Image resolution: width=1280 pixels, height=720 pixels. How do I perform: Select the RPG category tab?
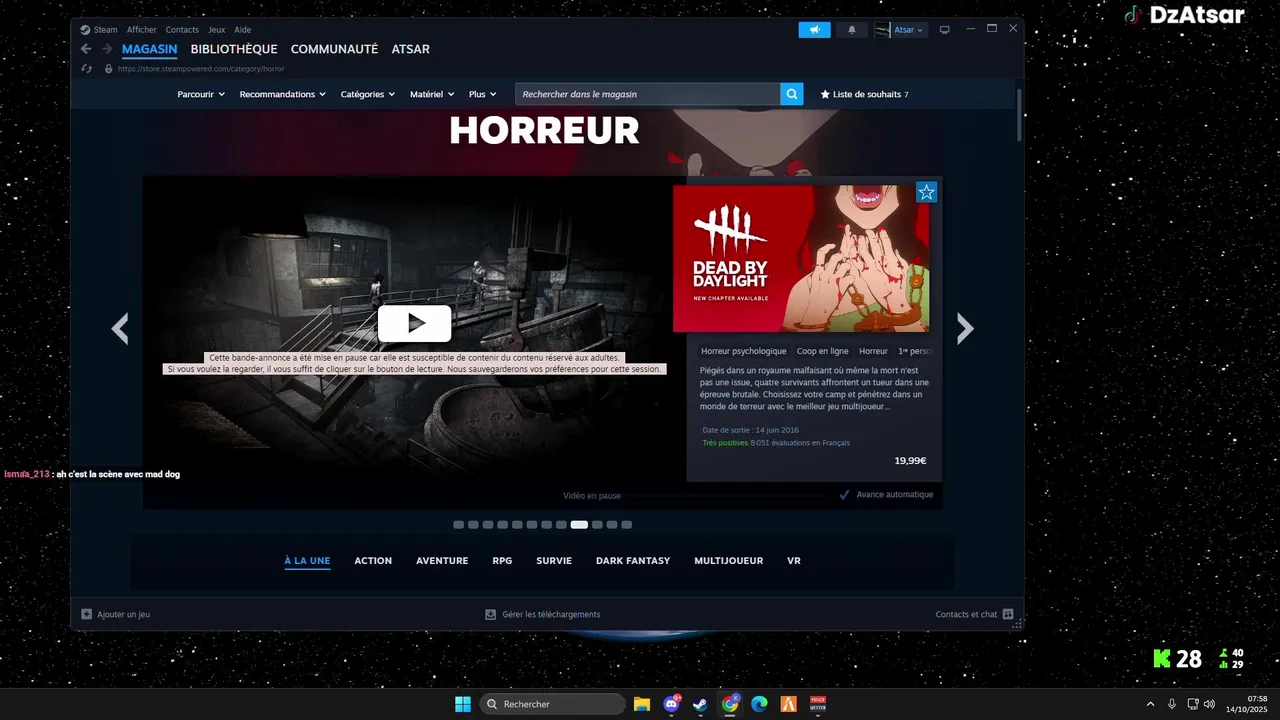[x=502, y=561]
